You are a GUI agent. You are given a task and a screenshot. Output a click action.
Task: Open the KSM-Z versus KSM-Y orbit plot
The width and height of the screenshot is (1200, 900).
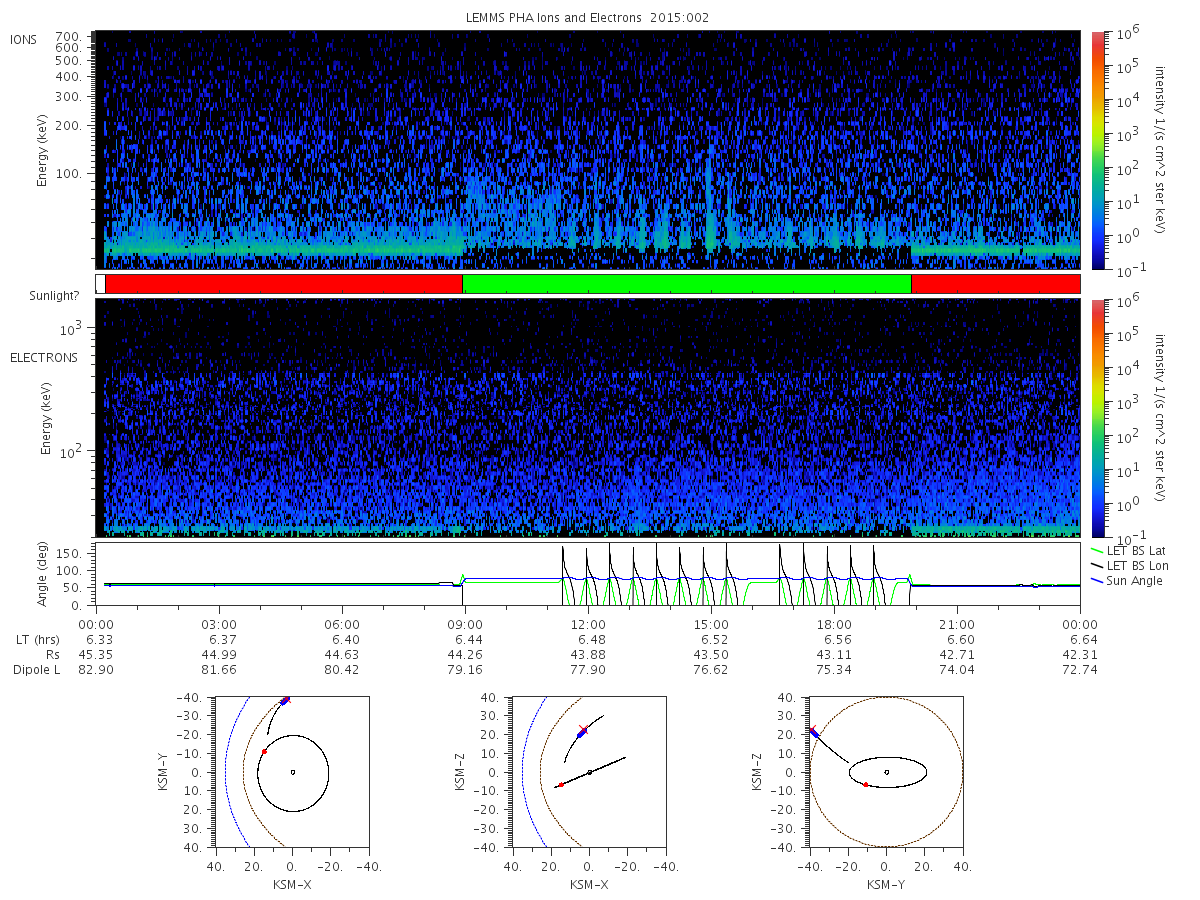point(886,772)
